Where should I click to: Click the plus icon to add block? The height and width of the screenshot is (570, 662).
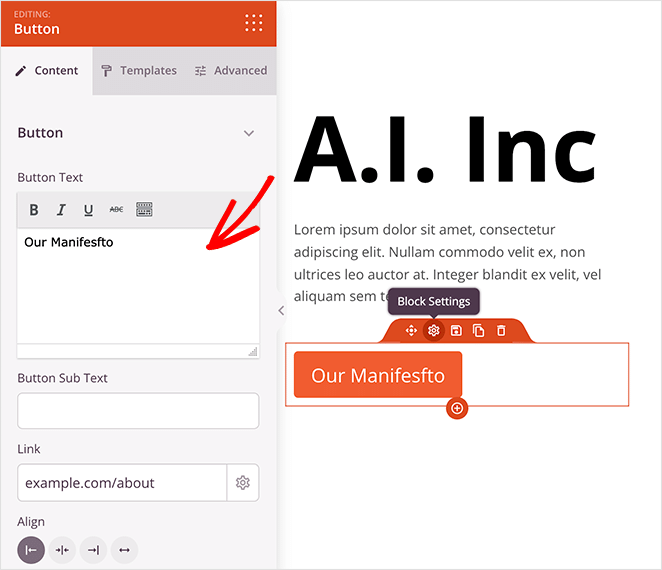click(457, 408)
